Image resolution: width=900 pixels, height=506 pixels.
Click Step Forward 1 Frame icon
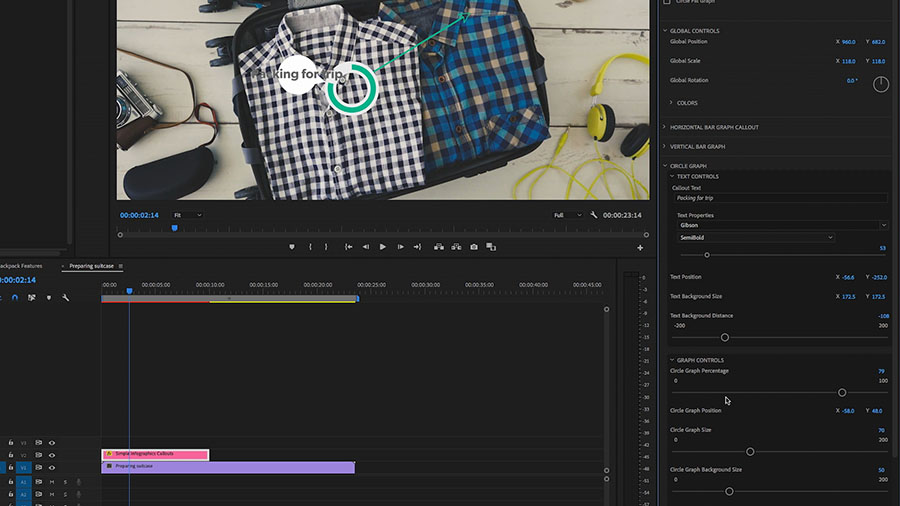point(400,247)
